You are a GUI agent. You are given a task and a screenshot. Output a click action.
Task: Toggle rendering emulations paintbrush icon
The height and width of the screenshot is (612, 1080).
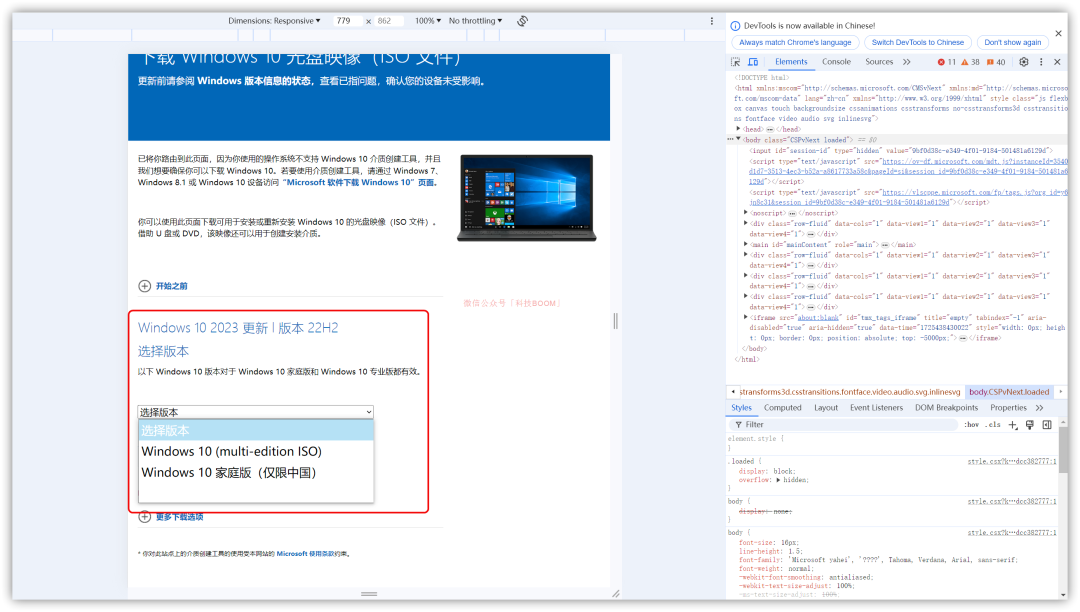click(x=1030, y=425)
